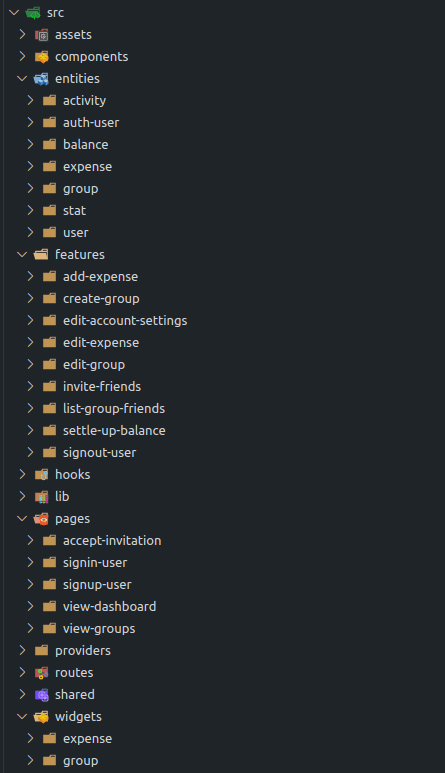
Task: Select the 'balance' folder name
Action: [x=85, y=144]
